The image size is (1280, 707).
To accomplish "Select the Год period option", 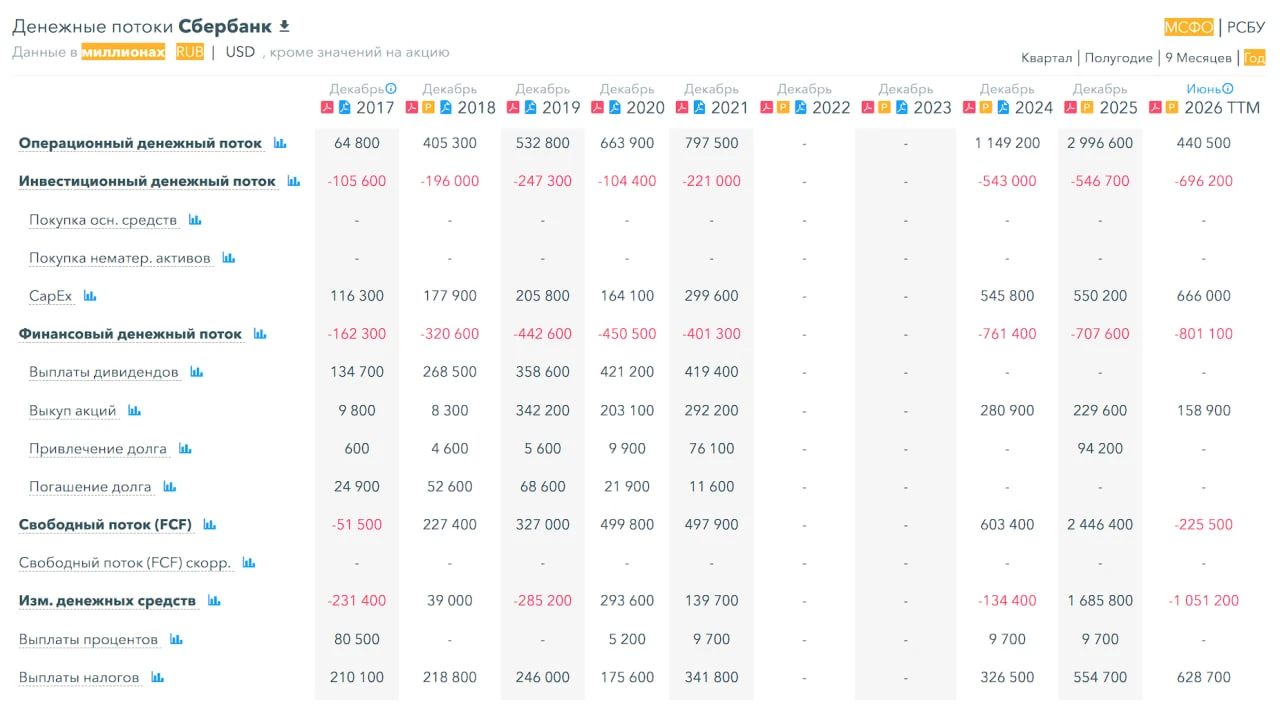I will 1254,57.
